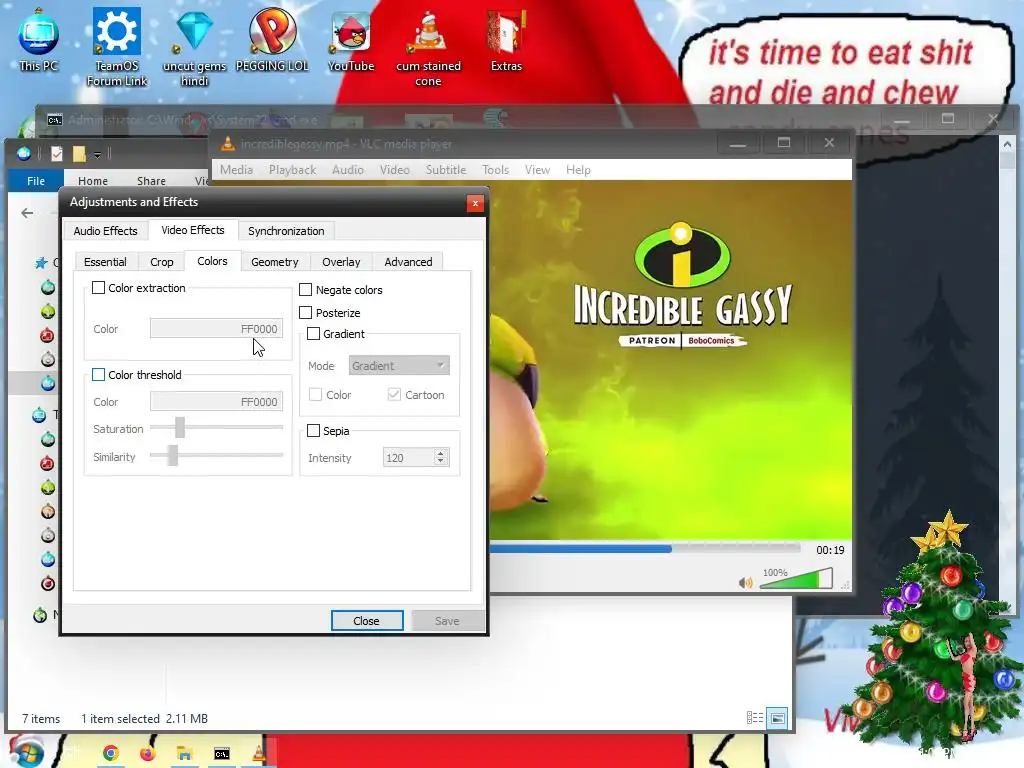Viewport: 1024px width, 768px height.
Task: Click the Close button in the dialog
Action: pos(366,620)
